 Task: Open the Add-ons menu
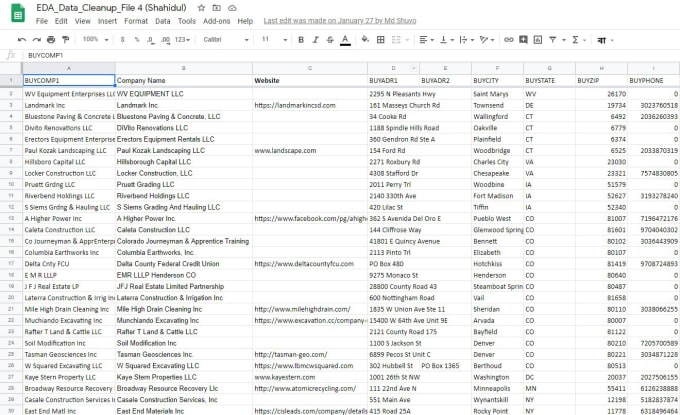click(216, 21)
